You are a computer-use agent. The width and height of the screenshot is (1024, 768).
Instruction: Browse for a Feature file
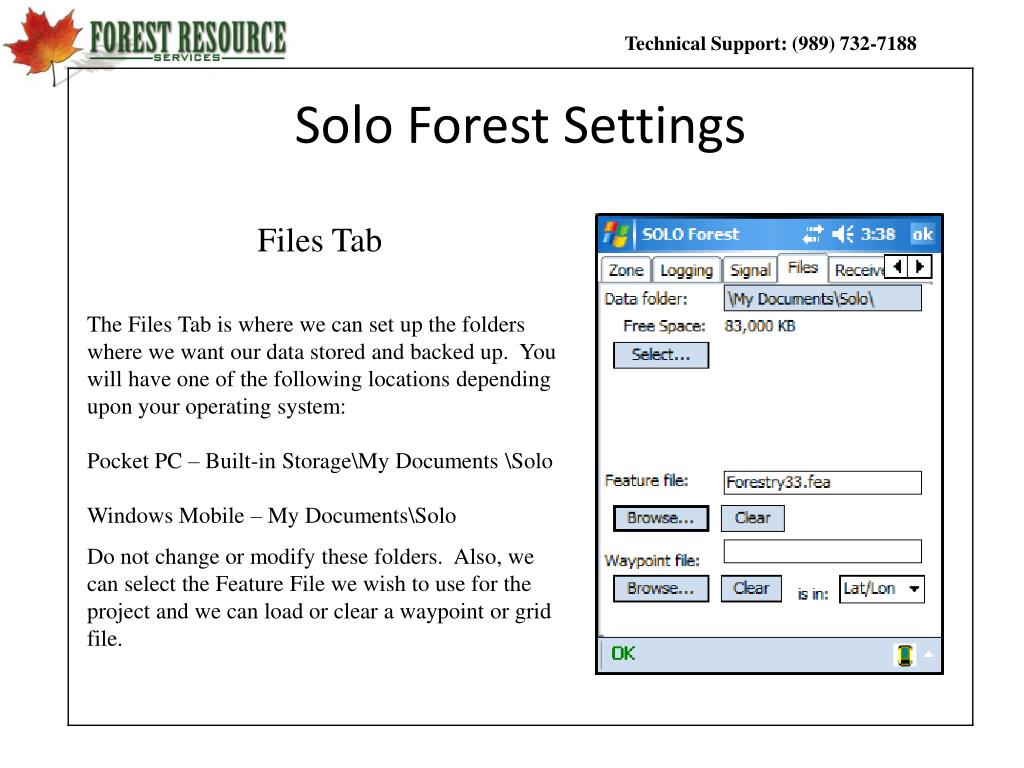[x=660, y=518]
